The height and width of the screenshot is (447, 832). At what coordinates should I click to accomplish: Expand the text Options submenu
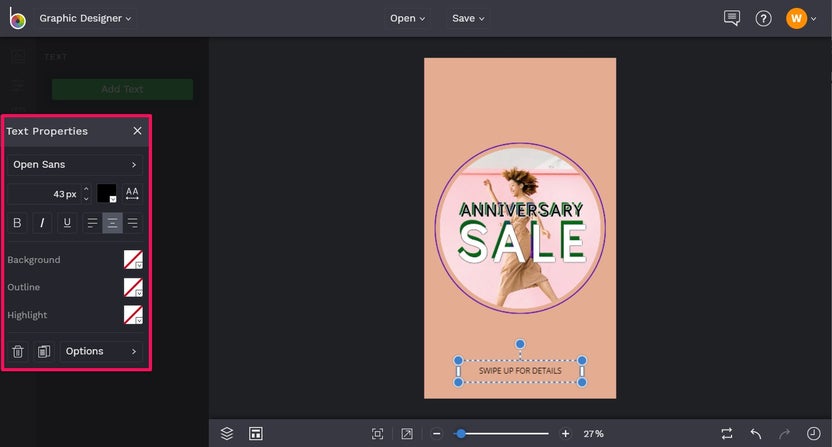point(101,351)
